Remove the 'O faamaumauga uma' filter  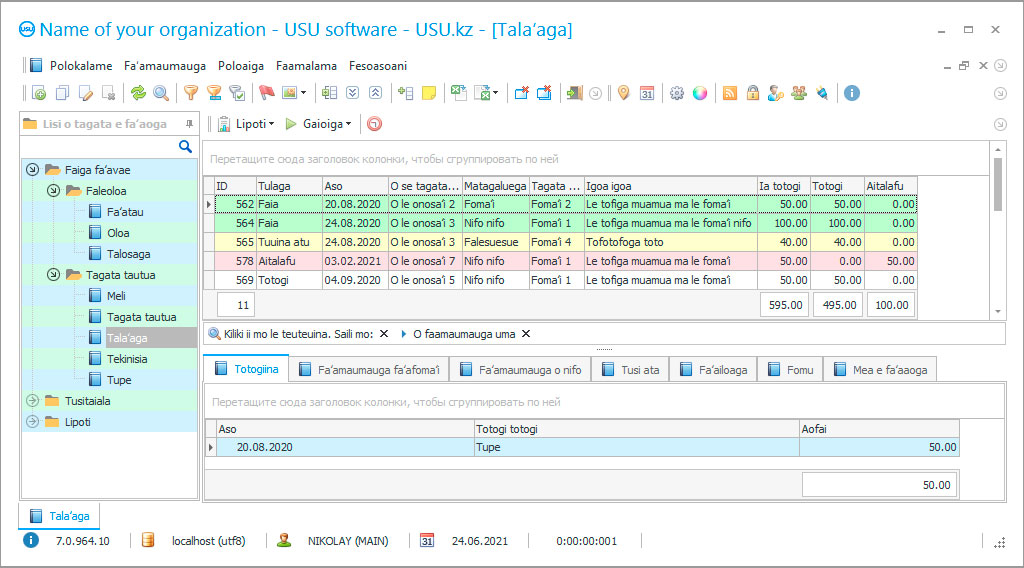coord(526,334)
